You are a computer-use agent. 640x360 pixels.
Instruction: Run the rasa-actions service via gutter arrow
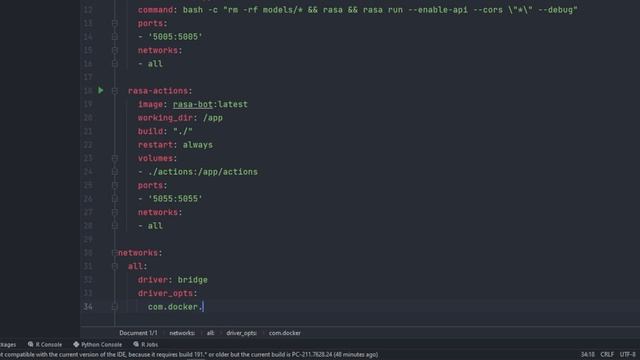[x=100, y=90]
